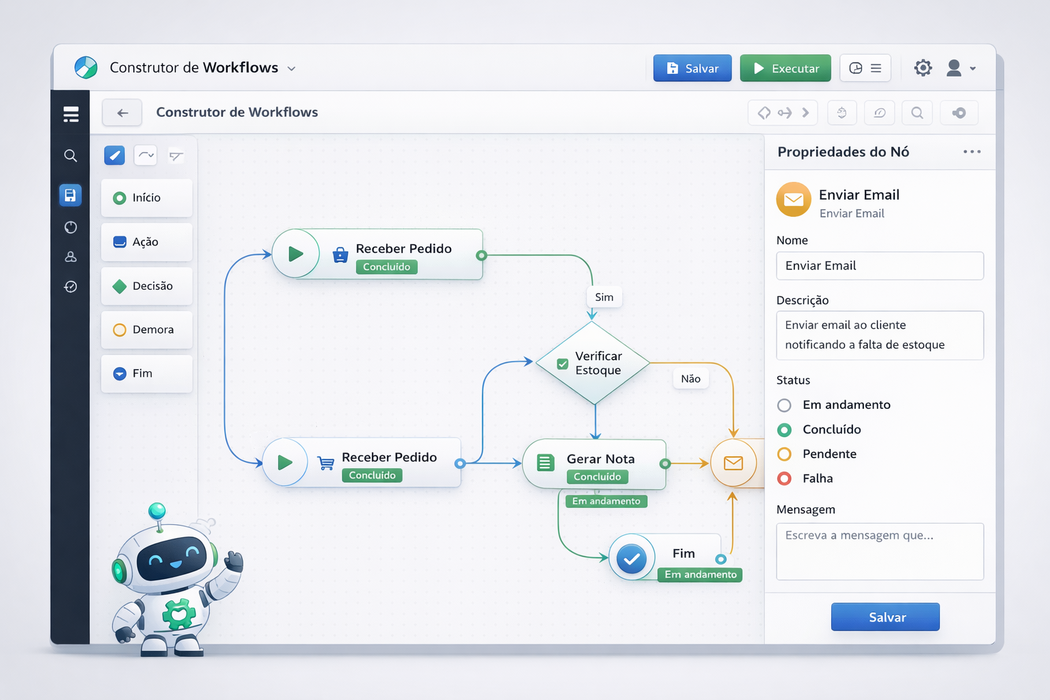Click the Verificar Estoque decision diamond

593,363
